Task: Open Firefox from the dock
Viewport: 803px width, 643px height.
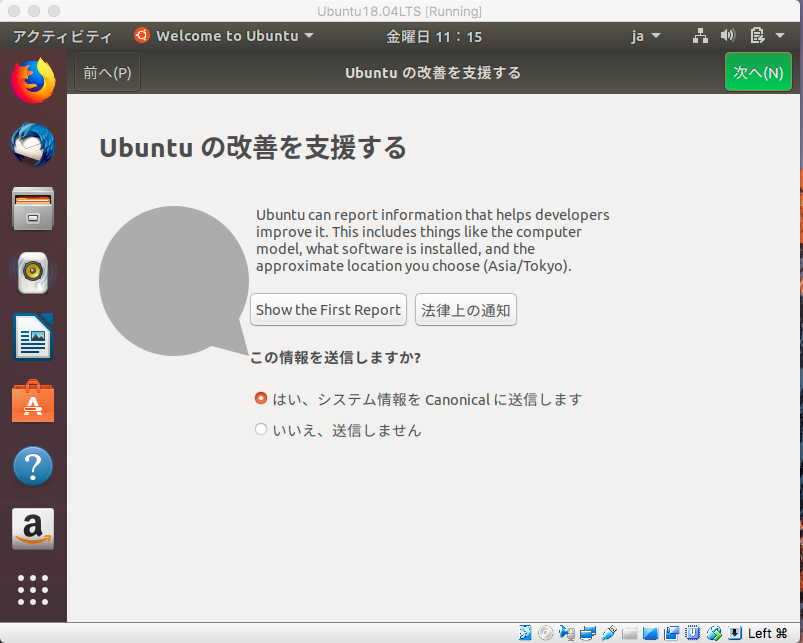Action: 33,81
